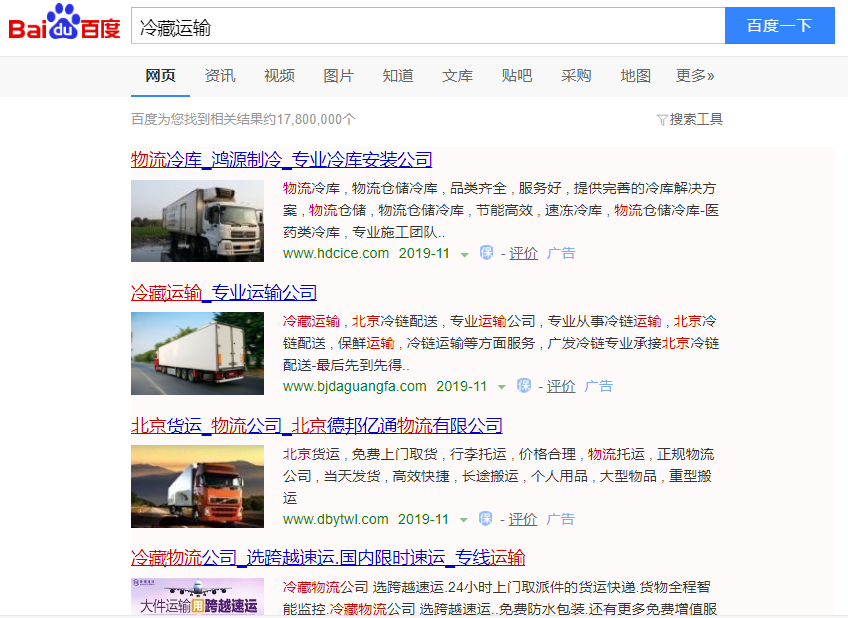Image resolution: width=848 pixels, height=618 pixels.
Task: Switch to the 资讯 tab
Action: pyautogui.click(x=220, y=76)
